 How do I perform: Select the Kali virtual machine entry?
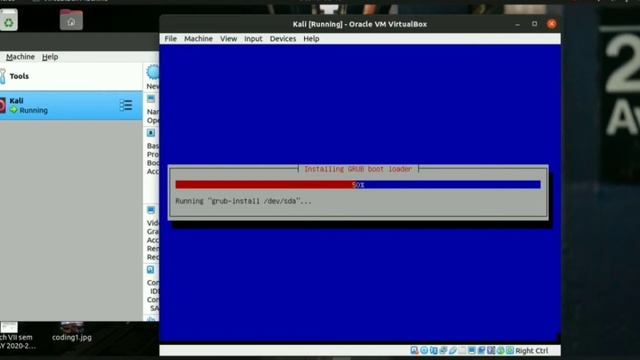[x=71, y=105]
